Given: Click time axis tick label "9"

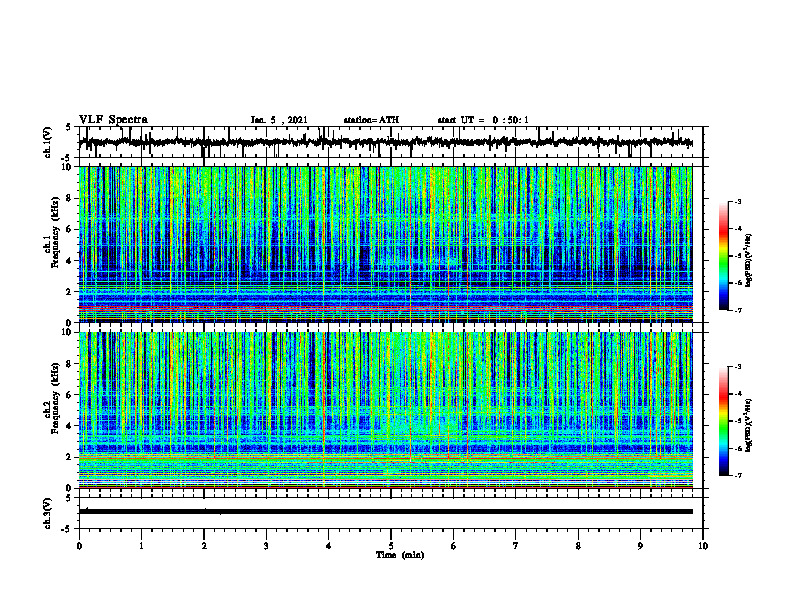Looking at the screenshot, I should point(640,546).
